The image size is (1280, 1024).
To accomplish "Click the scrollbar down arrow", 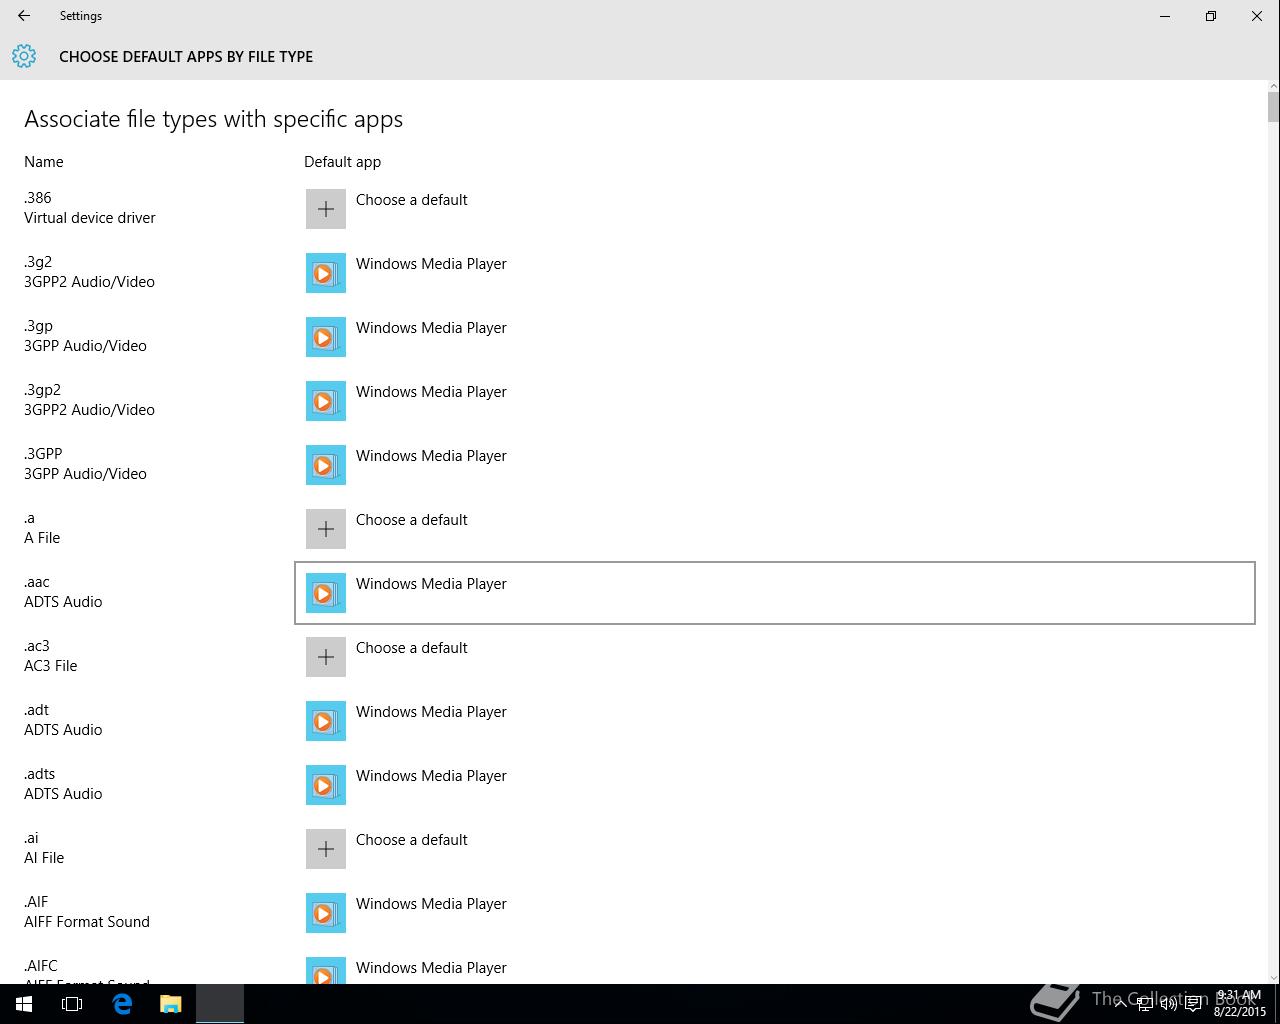I will (1273, 977).
